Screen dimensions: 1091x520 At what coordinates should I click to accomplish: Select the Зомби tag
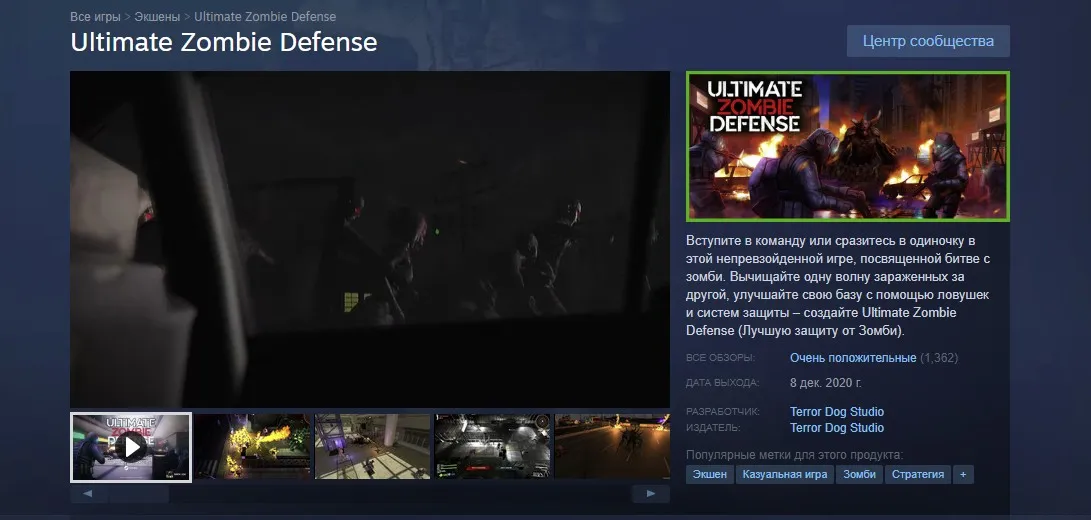[x=859, y=475]
